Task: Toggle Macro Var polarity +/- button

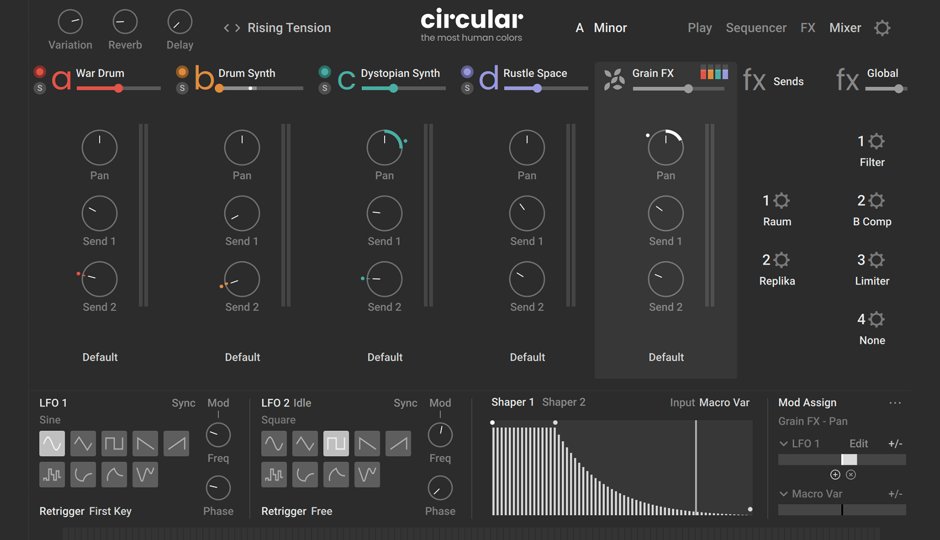Action: pyautogui.click(x=895, y=494)
